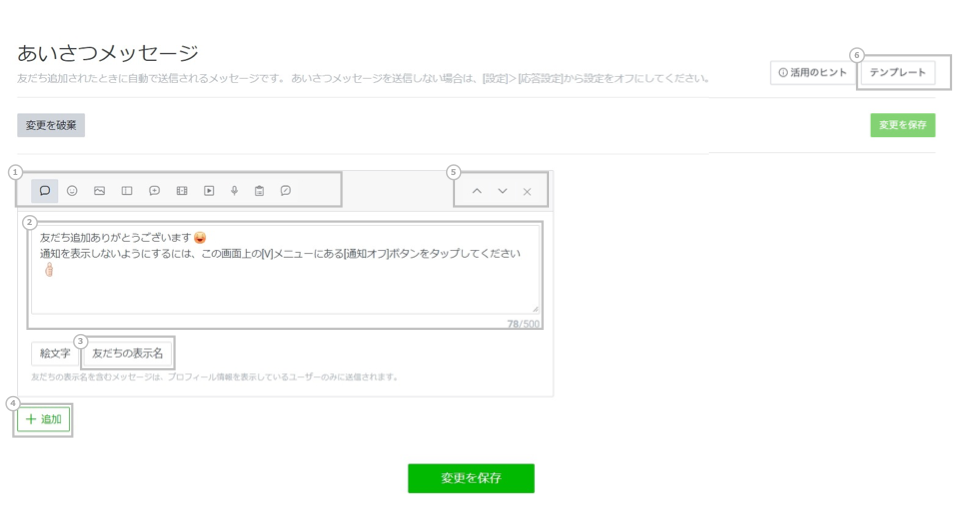Viewport: 960px width, 506px height.
Task: Select the text message speech bubble icon
Action: pos(45,190)
